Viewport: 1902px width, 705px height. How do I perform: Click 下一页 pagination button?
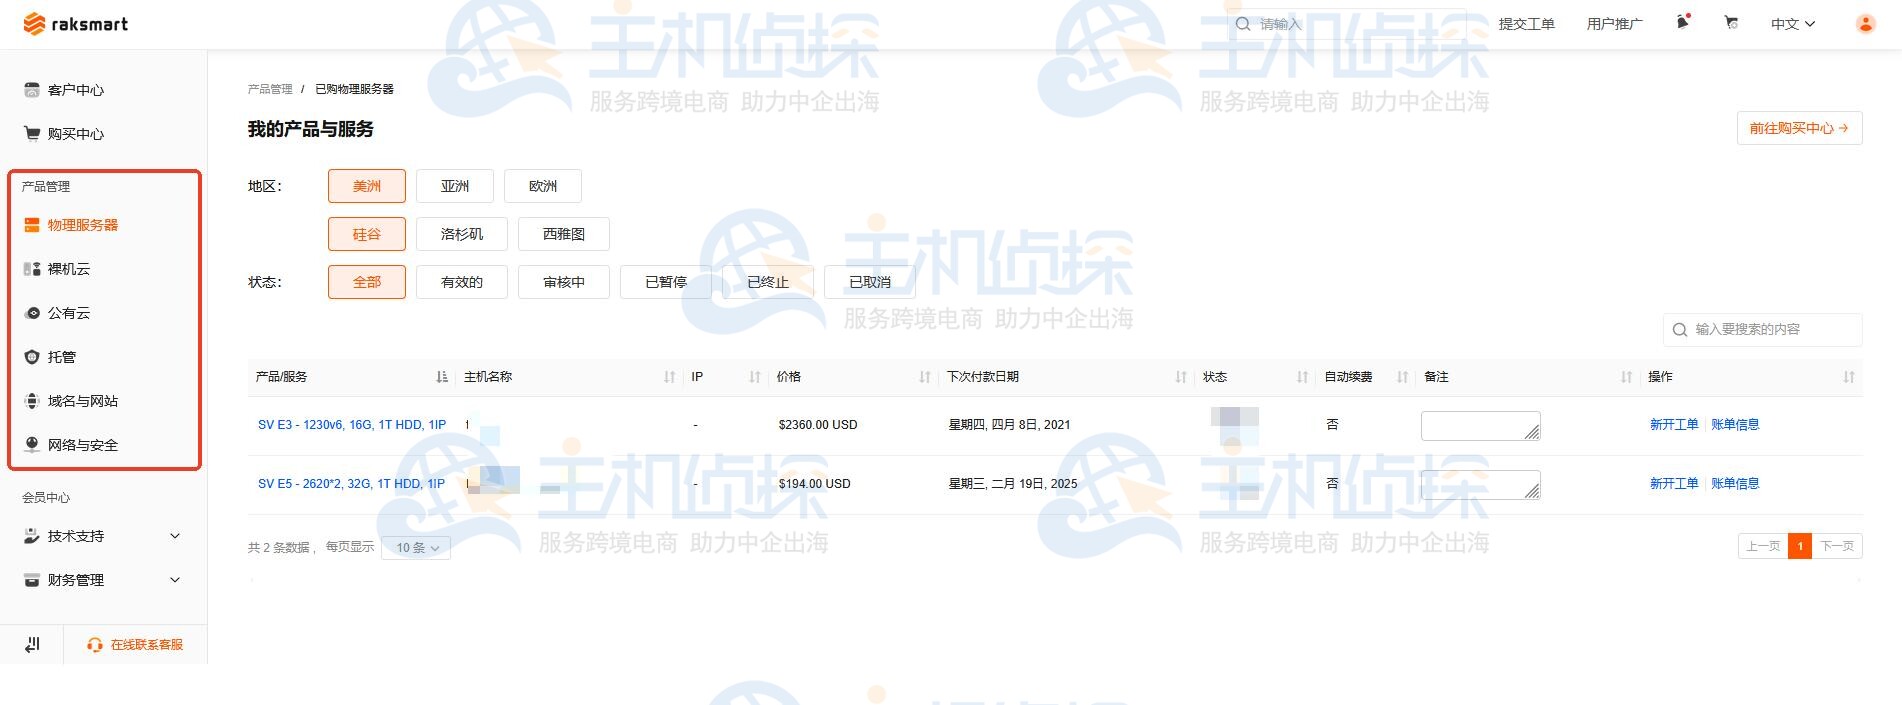(1837, 546)
